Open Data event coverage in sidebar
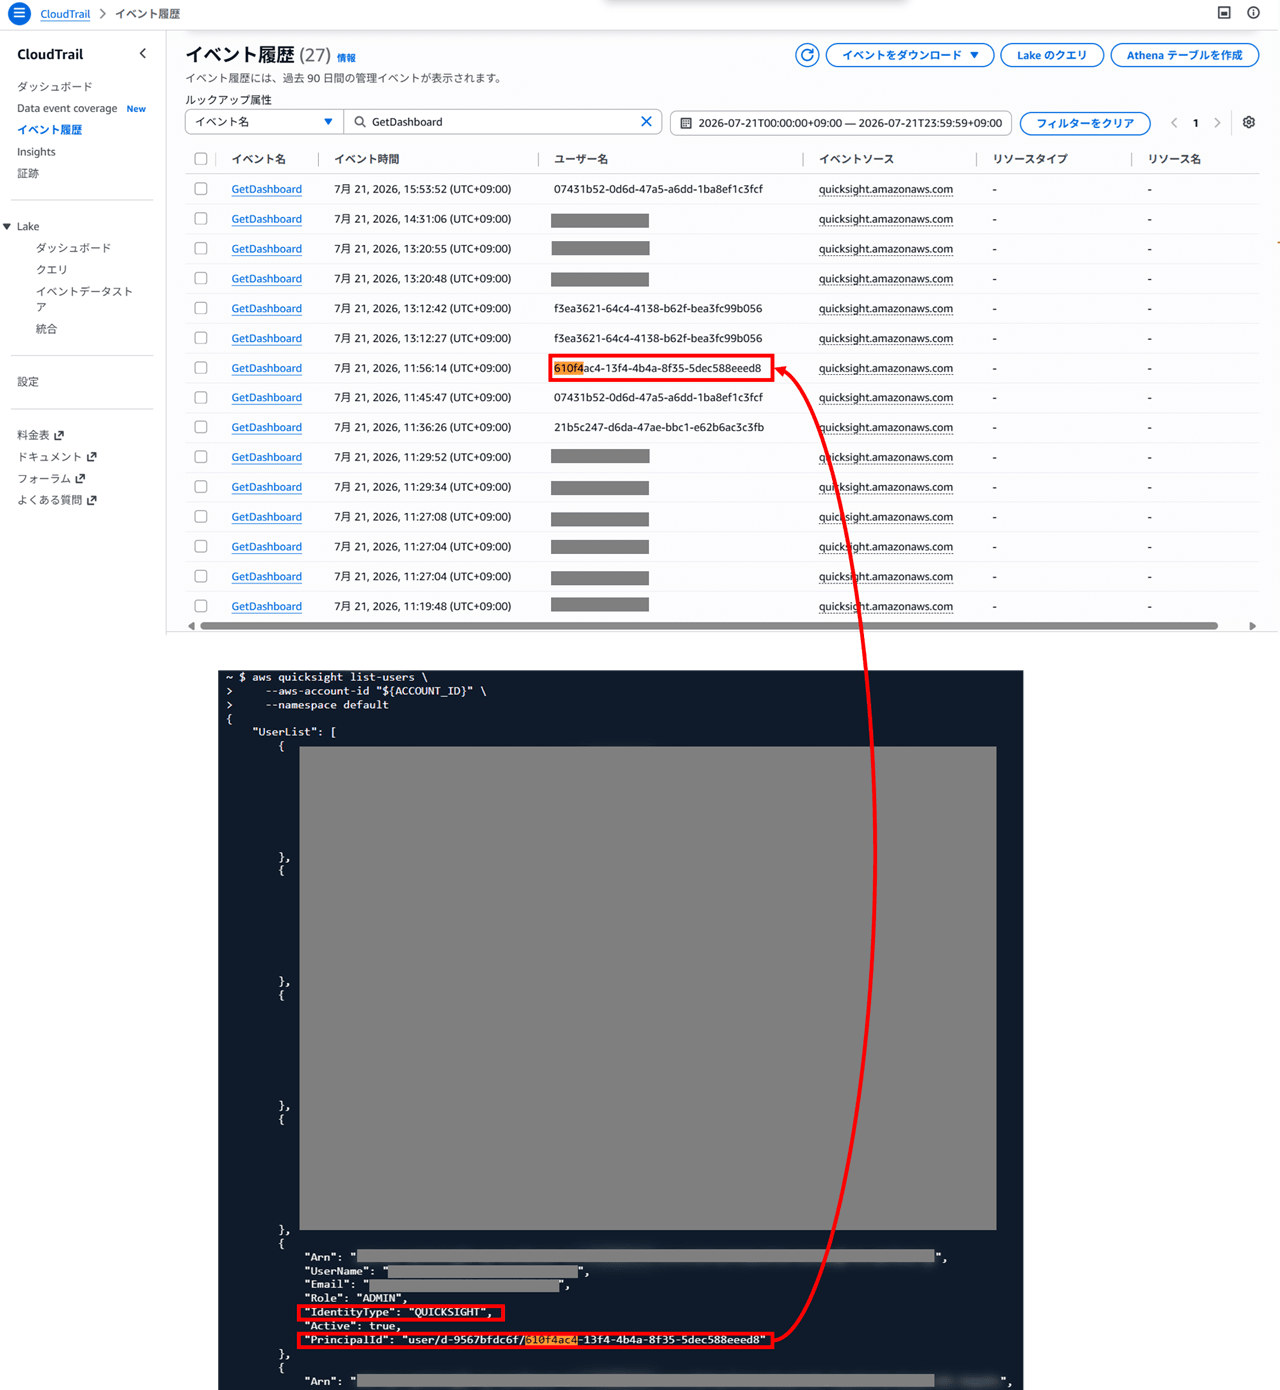The image size is (1280, 1390). 67,108
